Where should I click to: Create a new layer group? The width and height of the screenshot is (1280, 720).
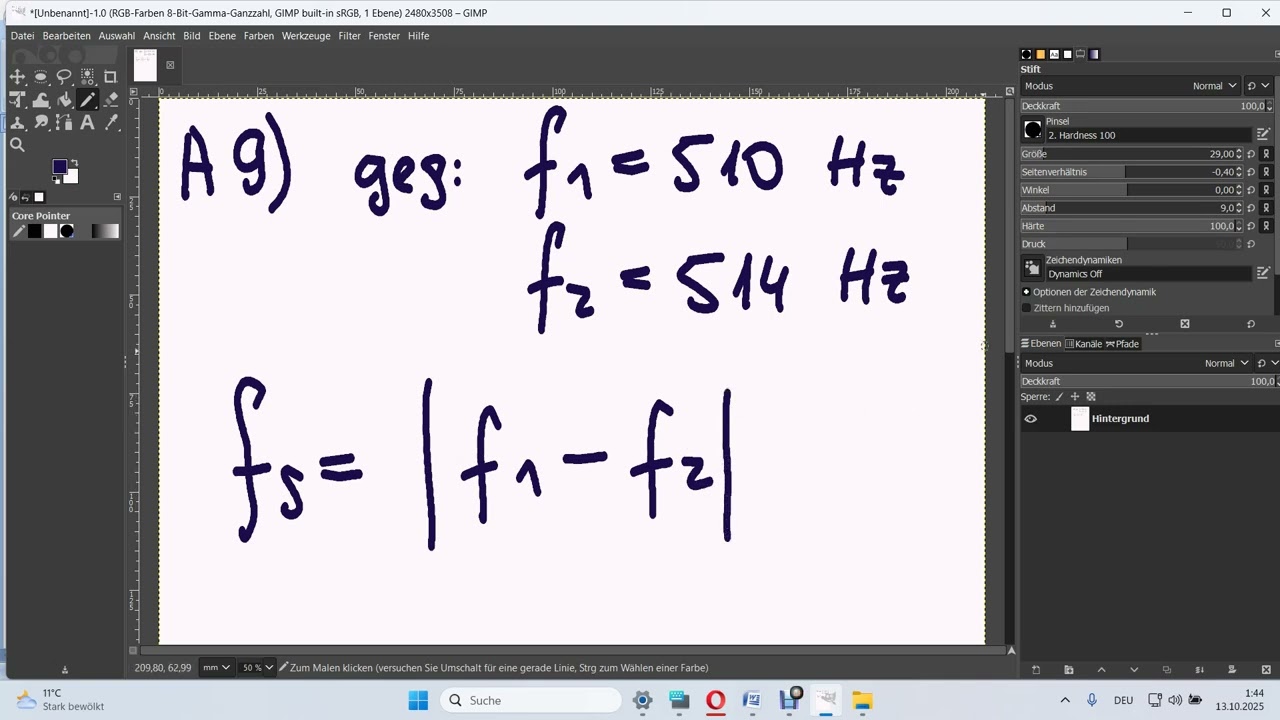(x=1069, y=670)
